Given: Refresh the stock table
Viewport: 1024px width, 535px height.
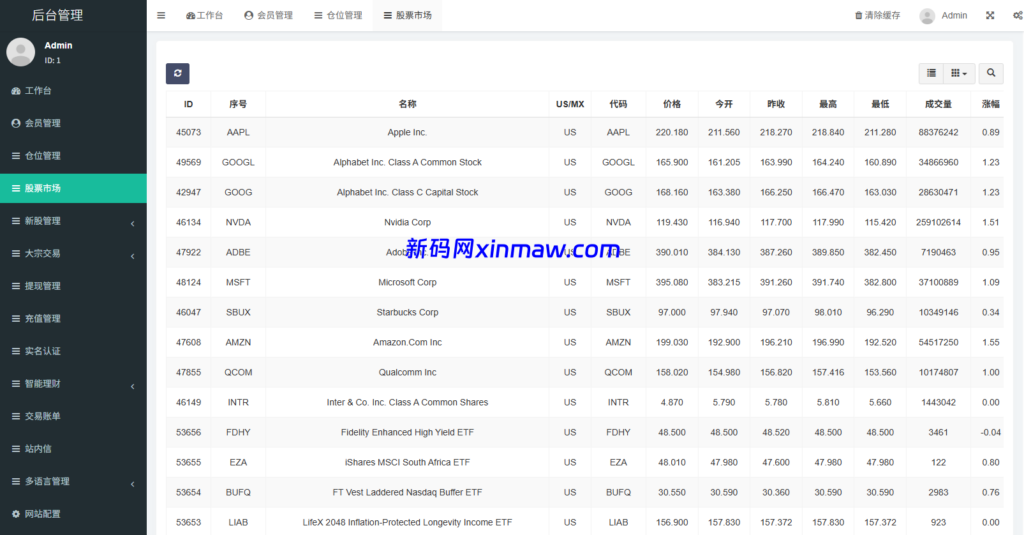Looking at the screenshot, I should 178,73.
